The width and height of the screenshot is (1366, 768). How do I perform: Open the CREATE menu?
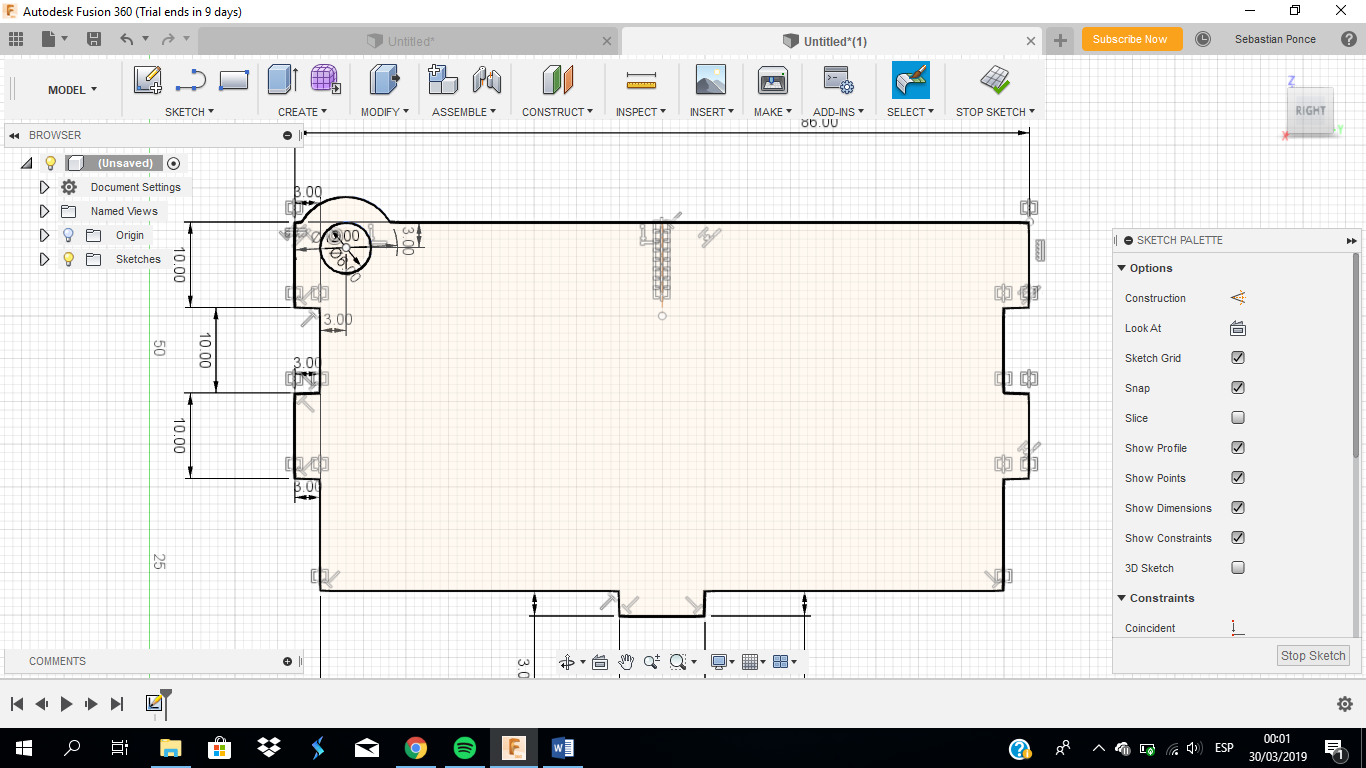pos(303,112)
